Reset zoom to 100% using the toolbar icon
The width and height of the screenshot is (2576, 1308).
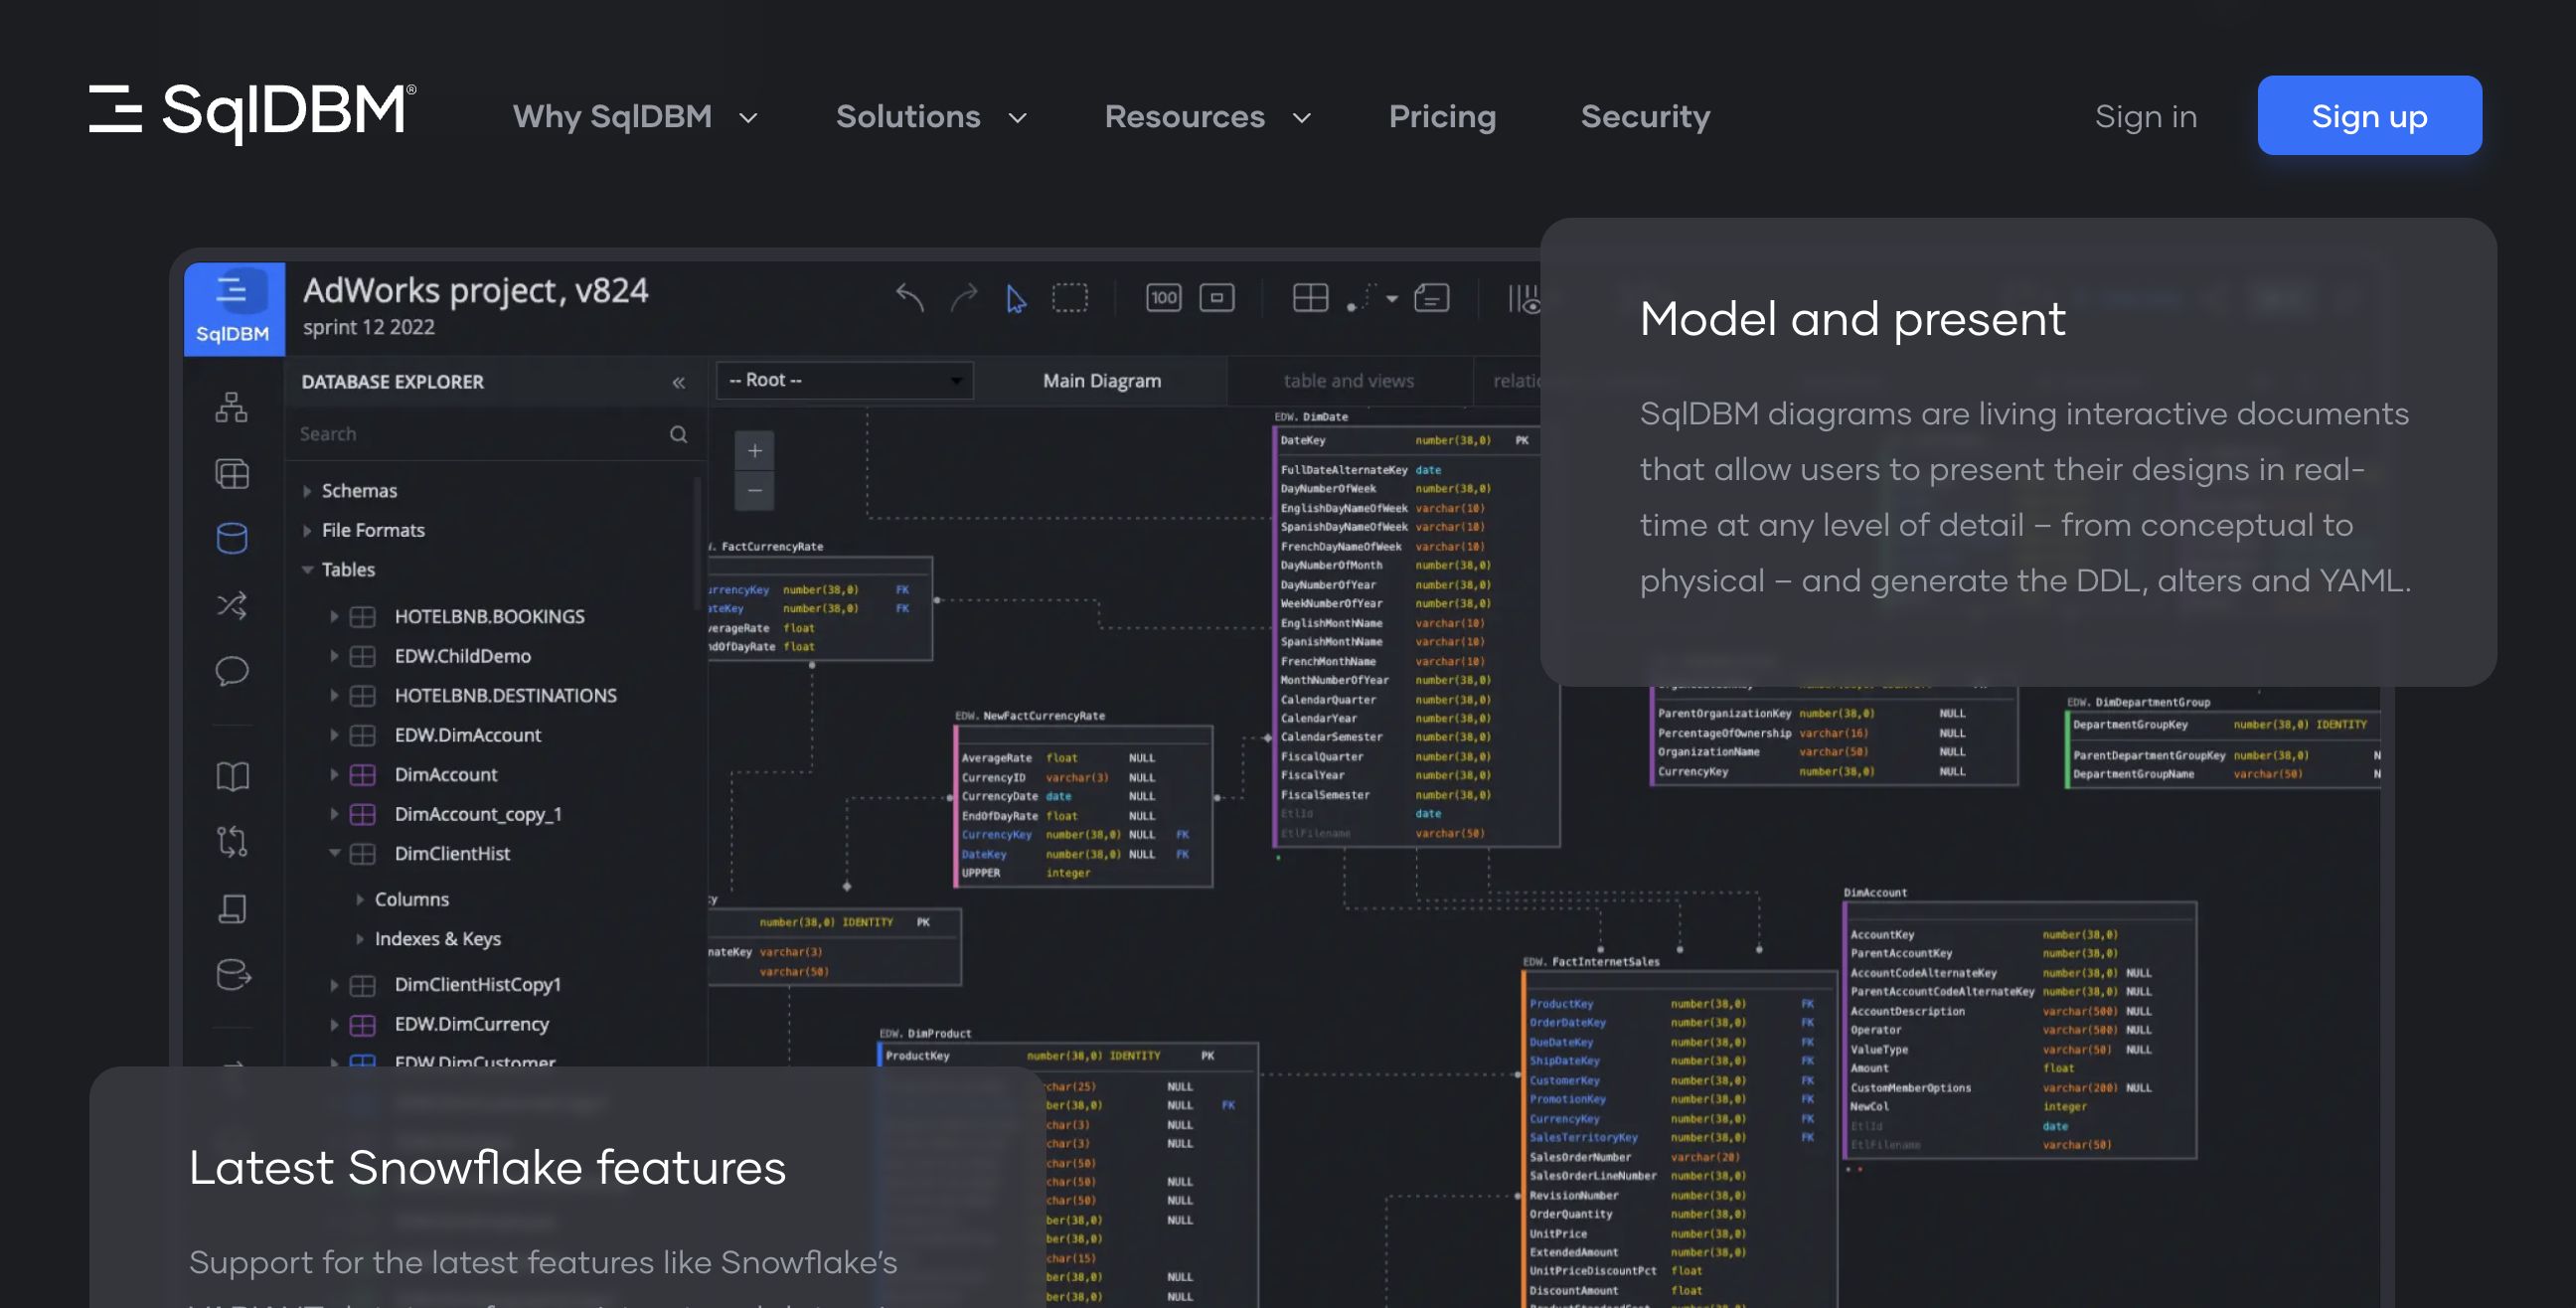click(x=1162, y=297)
